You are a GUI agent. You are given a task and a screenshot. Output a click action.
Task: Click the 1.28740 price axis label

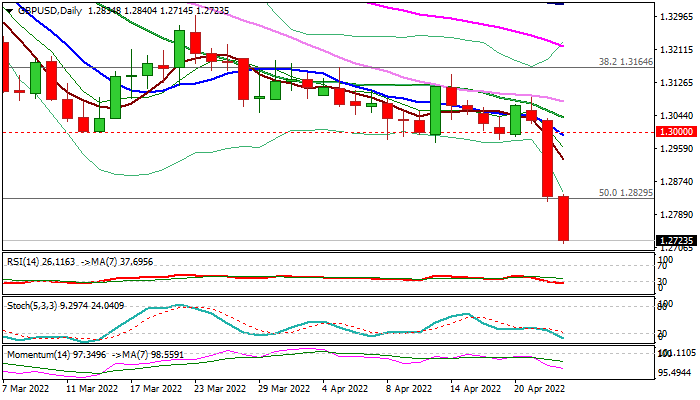point(675,182)
